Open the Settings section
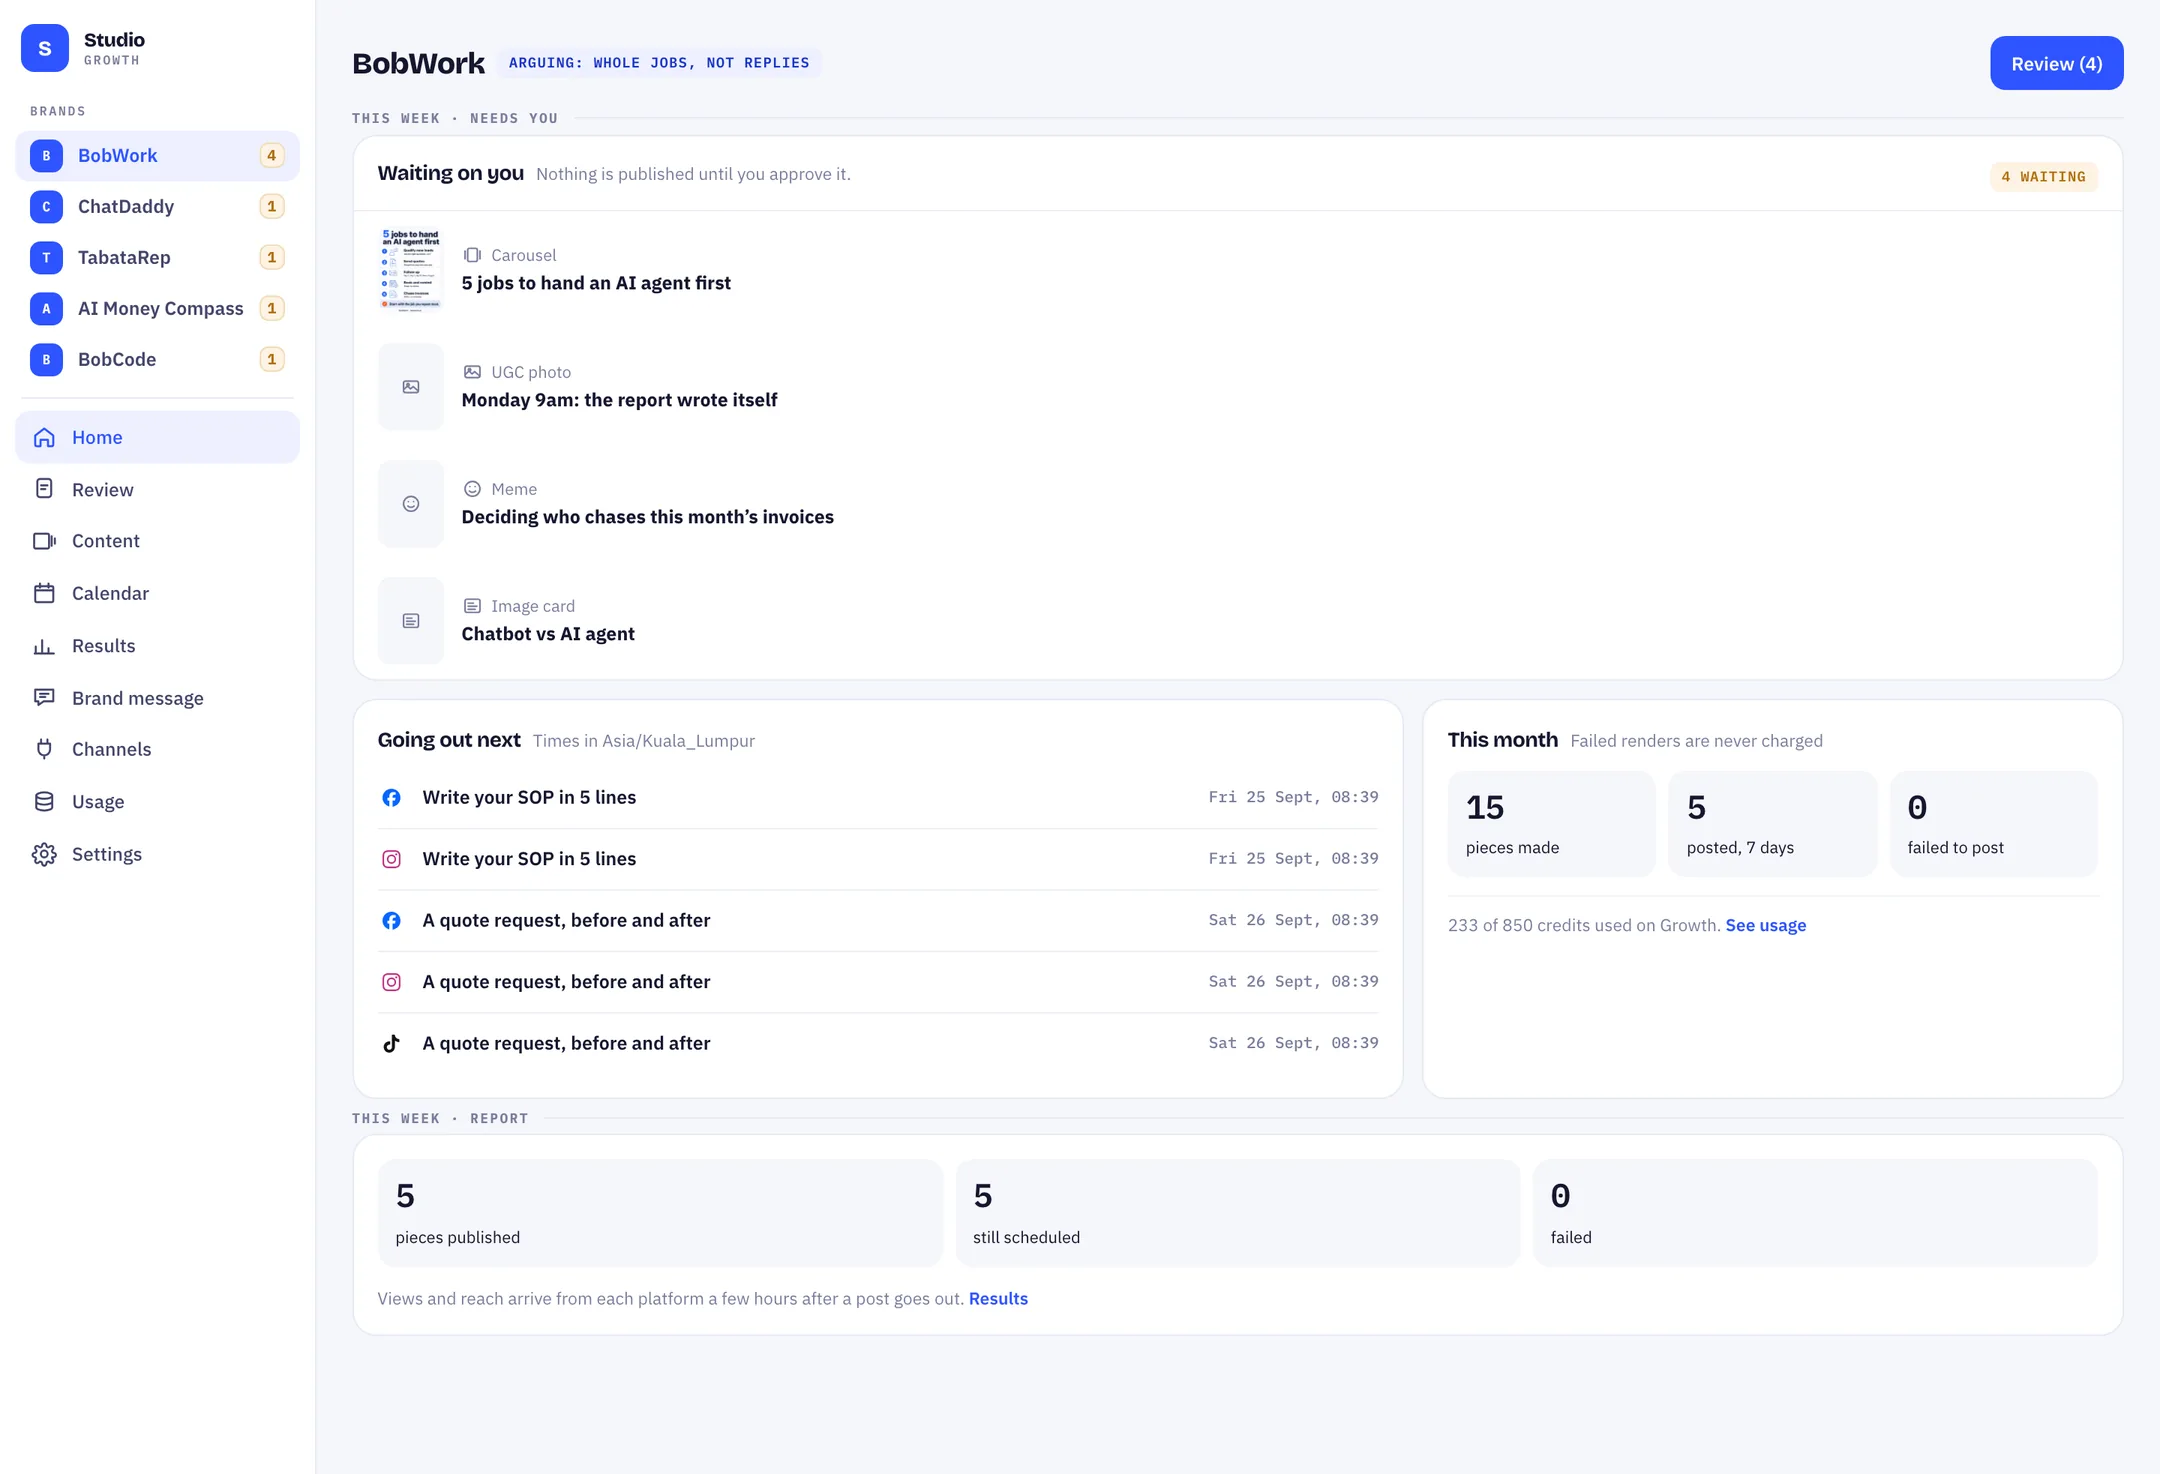 [x=158, y=854]
